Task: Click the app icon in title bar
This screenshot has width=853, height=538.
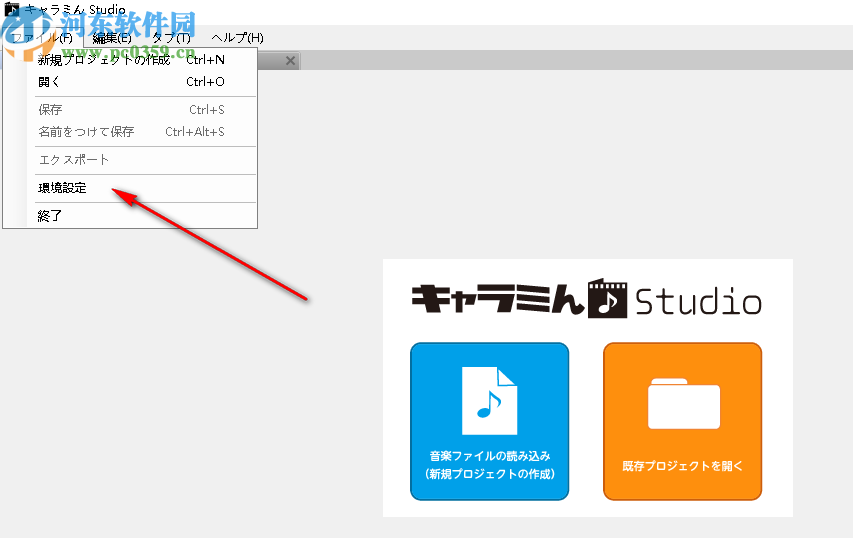Action: (x=11, y=10)
